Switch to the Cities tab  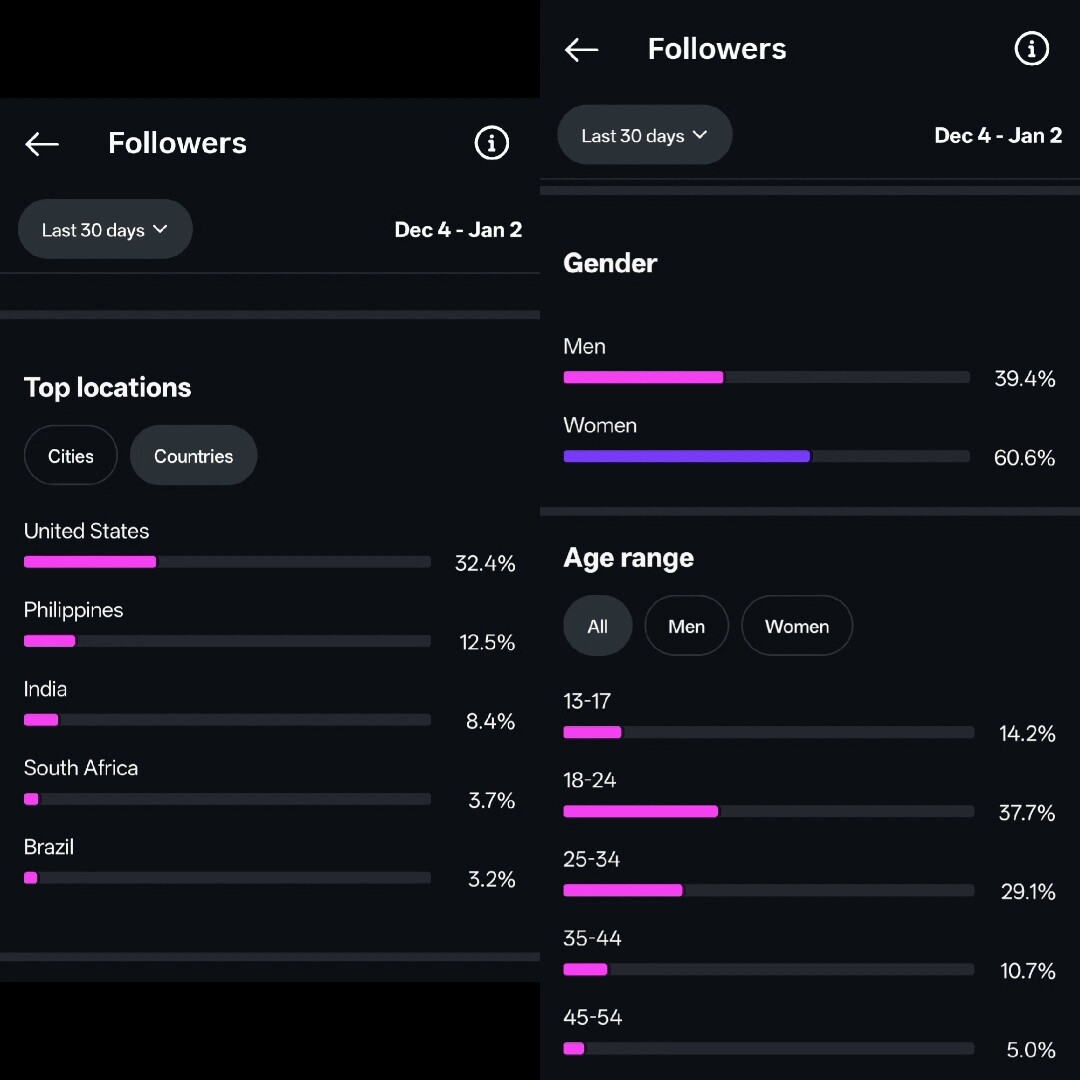[x=71, y=456]
